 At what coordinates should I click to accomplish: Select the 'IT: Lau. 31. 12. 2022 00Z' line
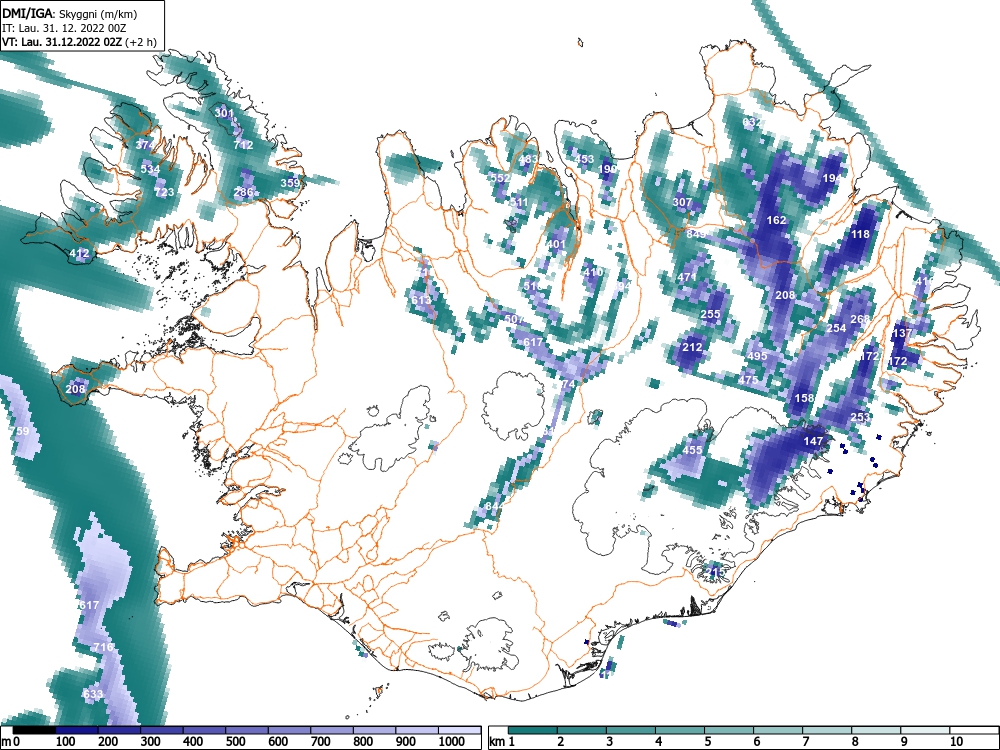[x=64, y=28]
